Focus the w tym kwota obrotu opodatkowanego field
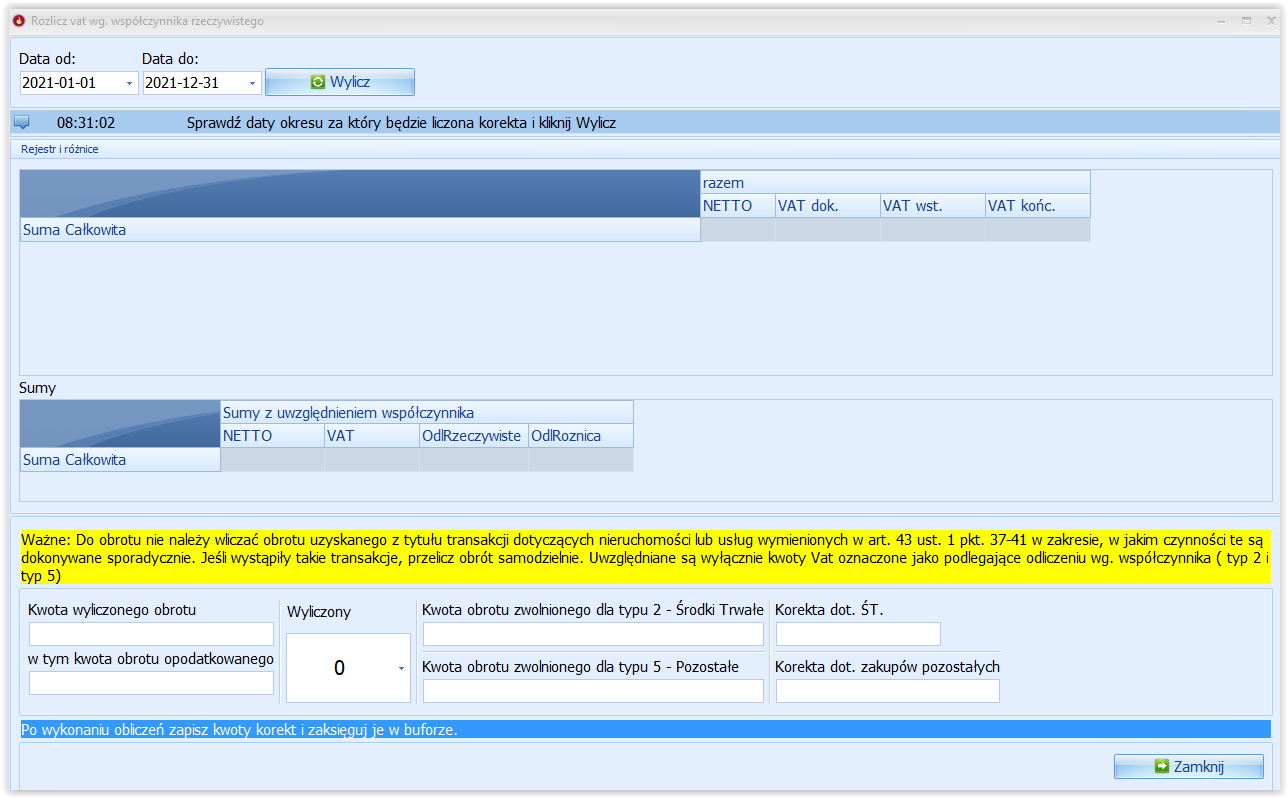The image size is (1288, 798). (x=151, y=683)
